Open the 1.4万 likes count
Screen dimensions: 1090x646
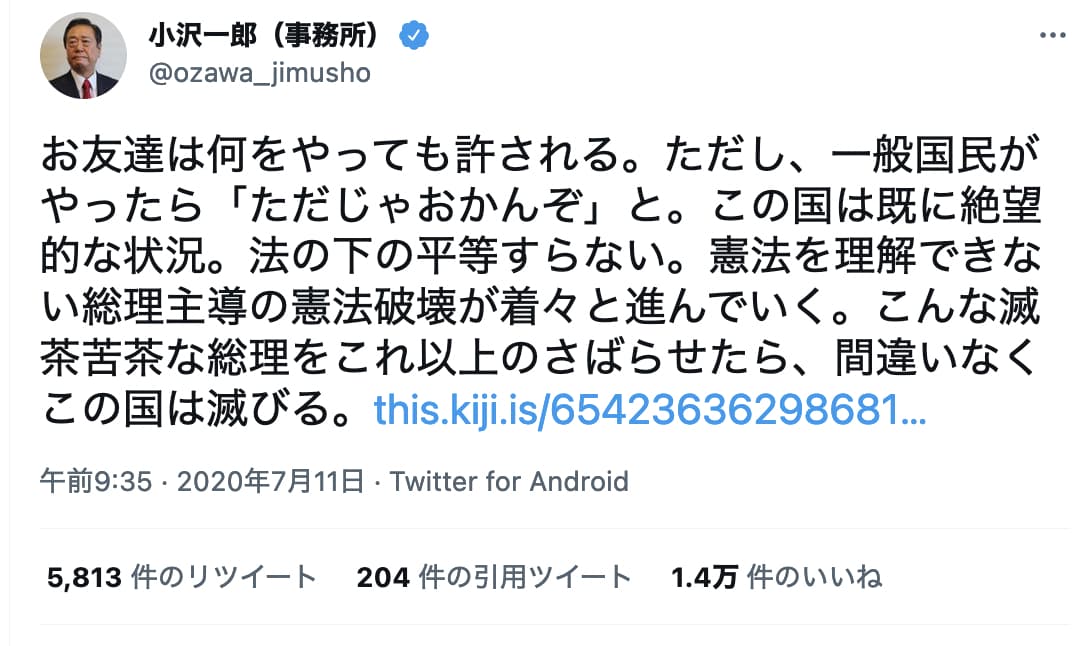coord(704,577)
